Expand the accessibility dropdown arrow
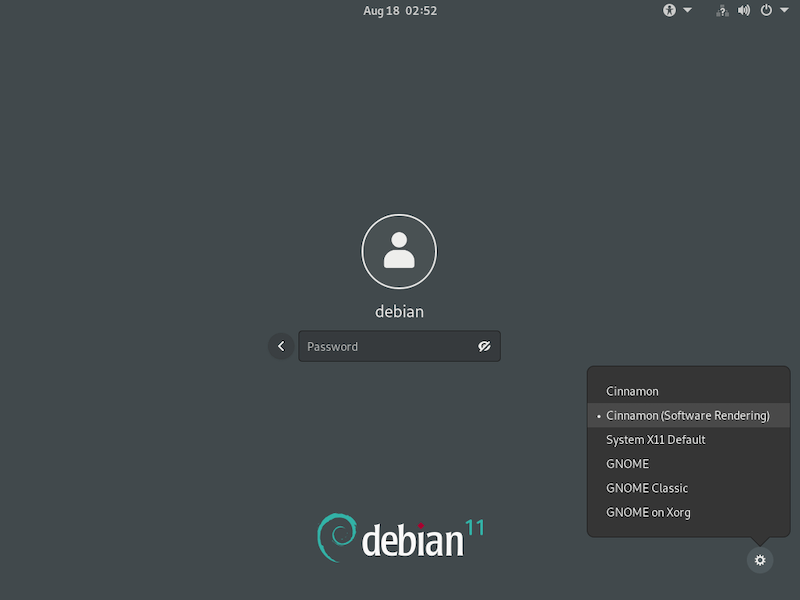The image size is (800, 600). pyautogui.click(x=687, y=10)
